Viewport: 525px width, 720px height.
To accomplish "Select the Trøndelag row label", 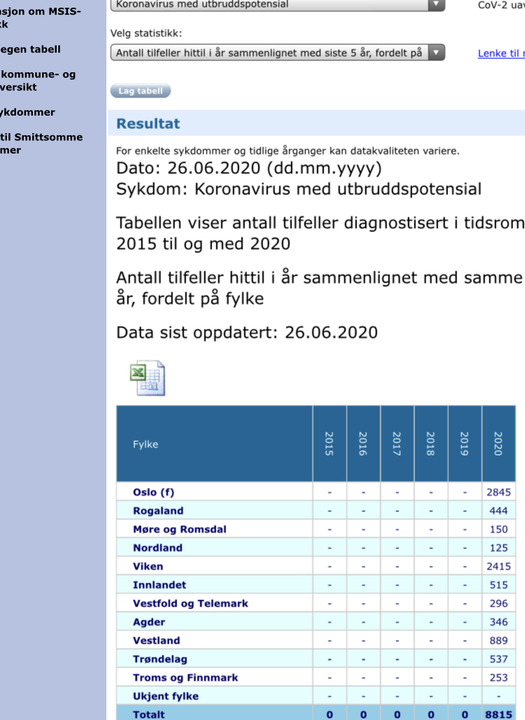I will pyautogui.click(x=160, y=659).
